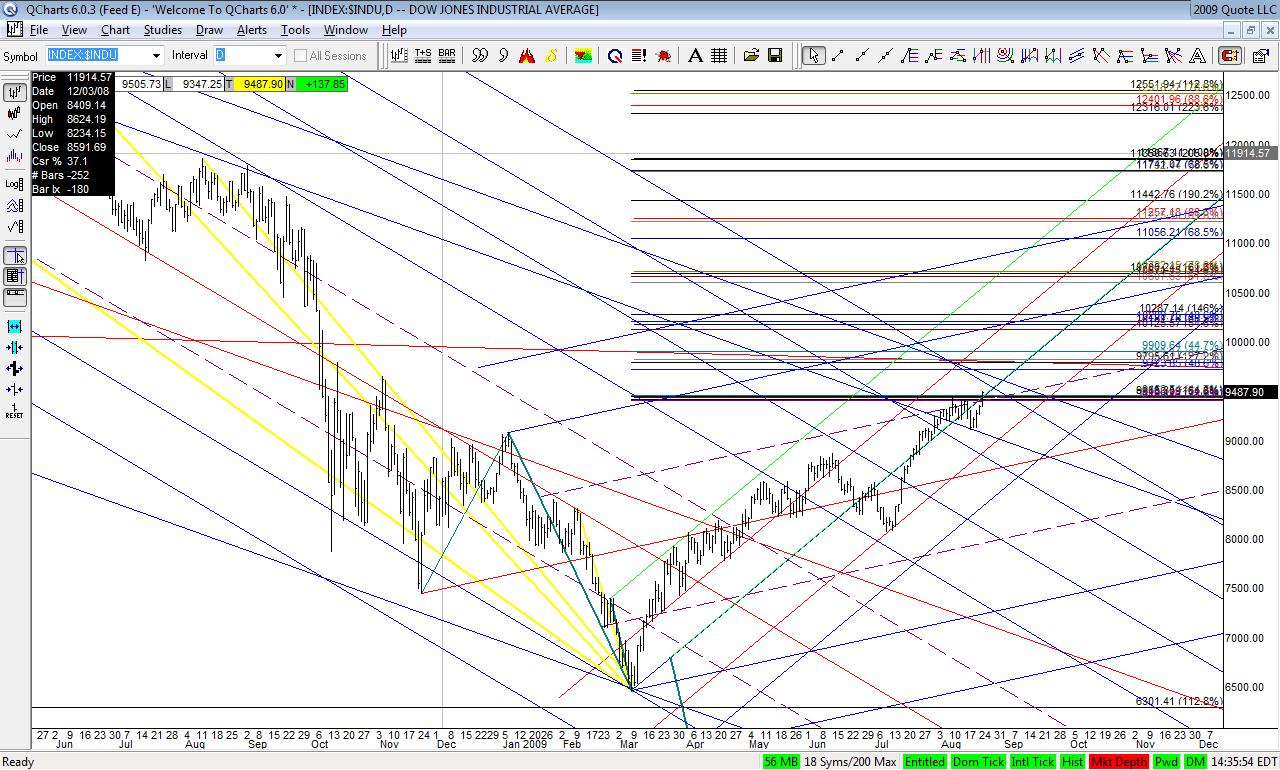Select the arrow pointer tool
This screenshot has width=1280, height=770.
(x=814, y=55)
